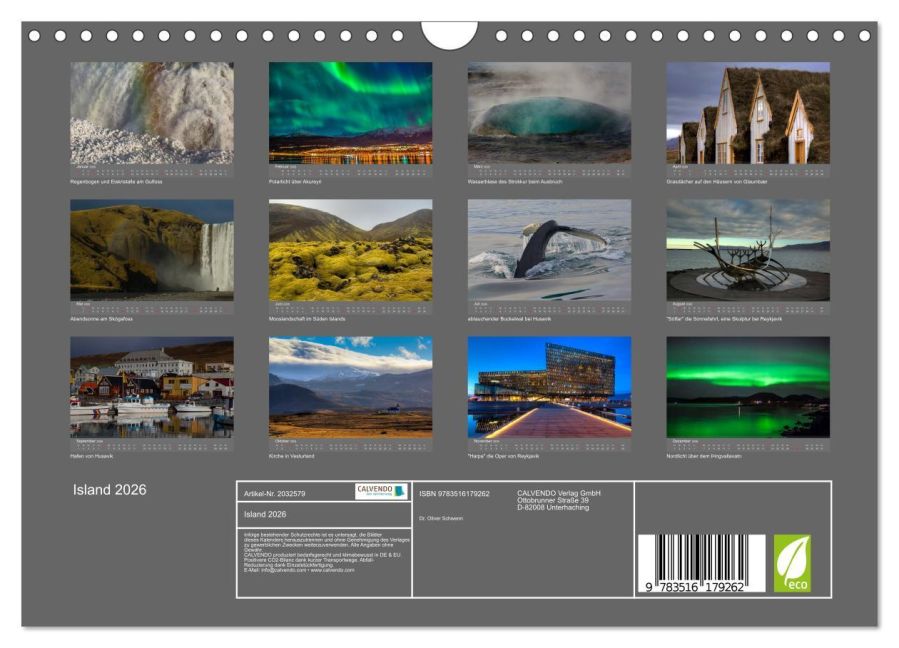
Task: Select the Sólfar ship sculpture photo
Action: (x=748, y=250)
